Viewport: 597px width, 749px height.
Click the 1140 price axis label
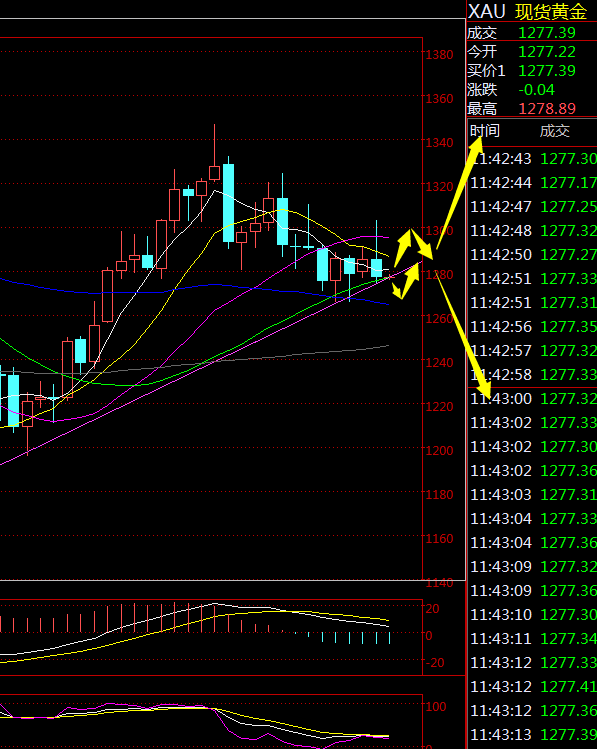click(x=439, y=583)
